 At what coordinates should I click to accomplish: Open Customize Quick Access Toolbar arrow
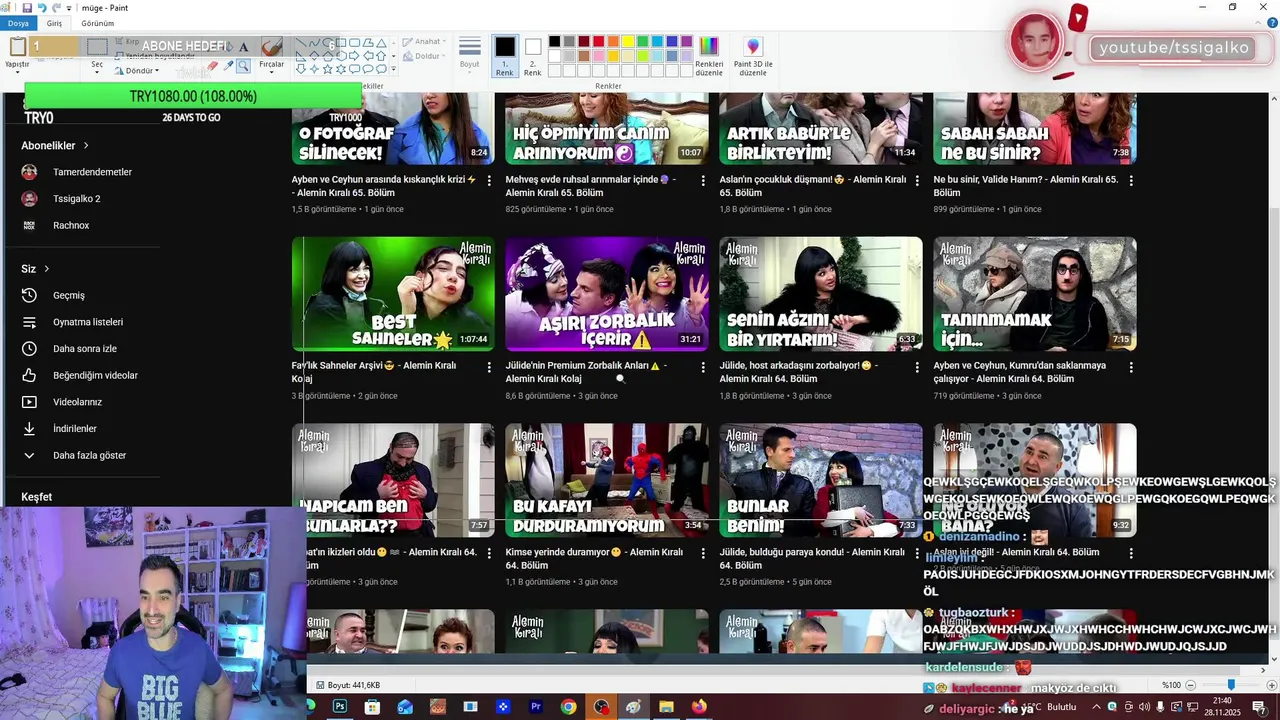69,8
